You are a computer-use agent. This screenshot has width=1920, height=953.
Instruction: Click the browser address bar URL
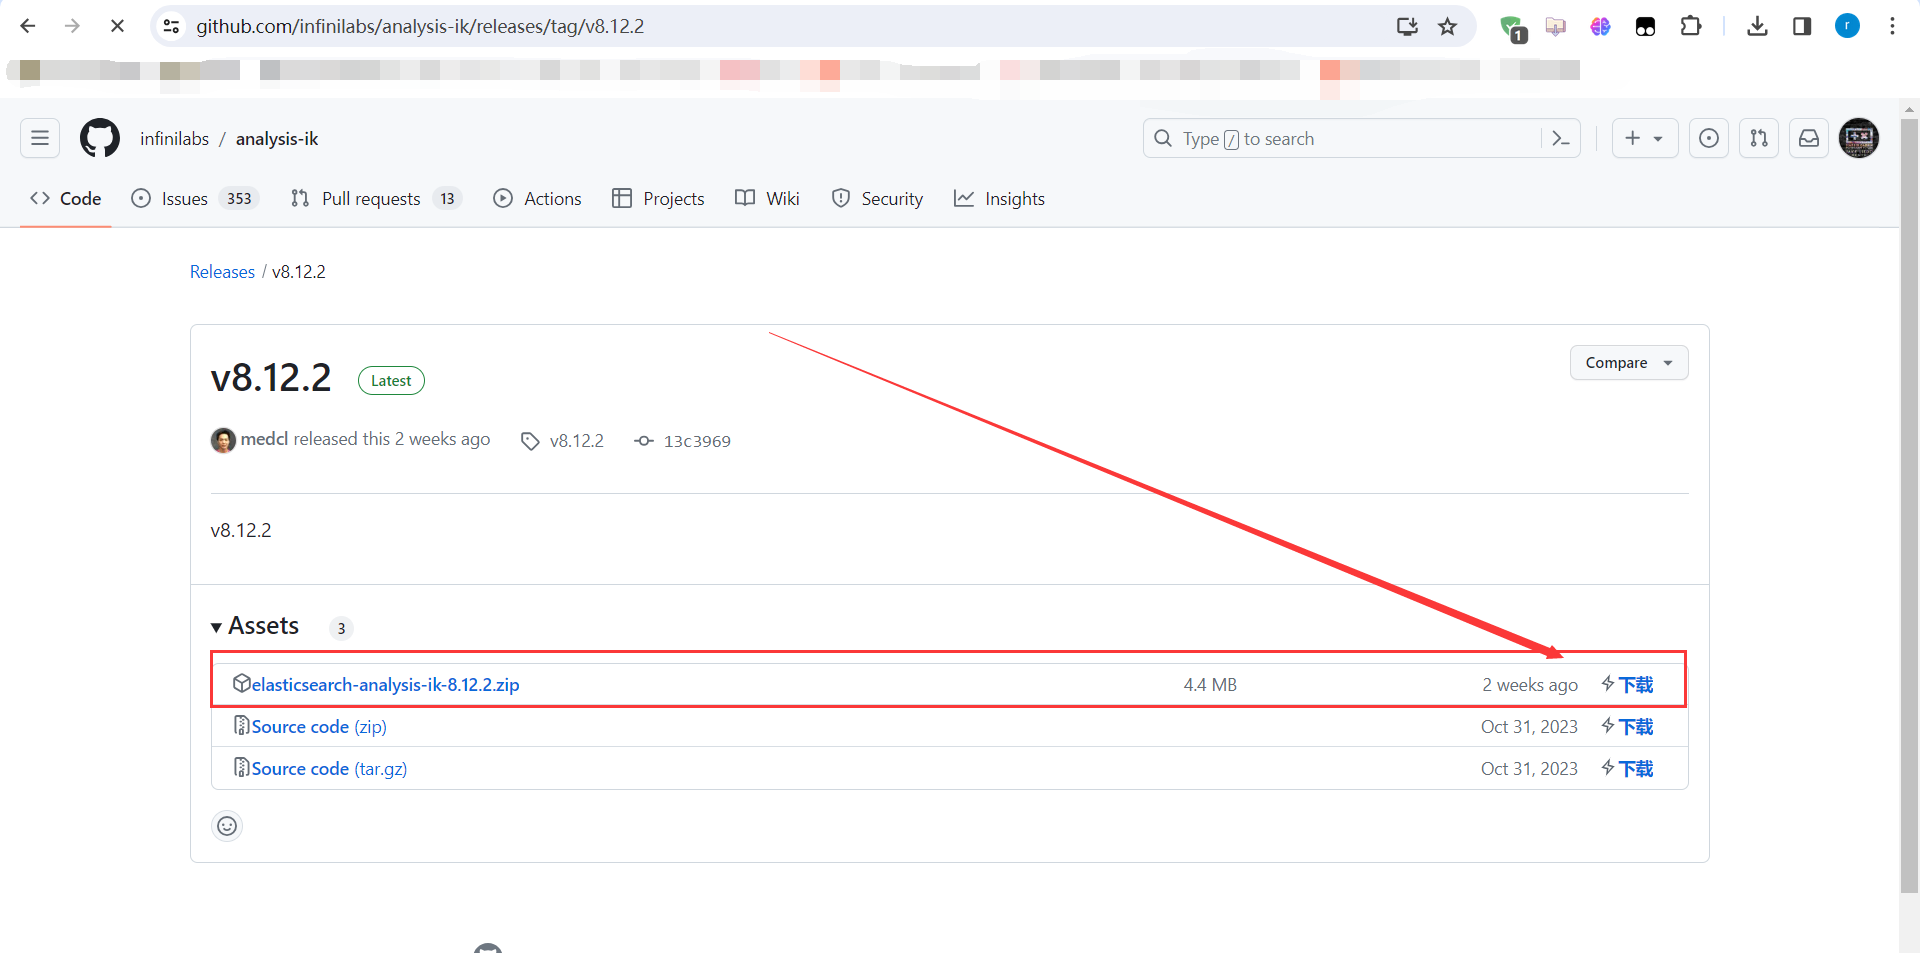point(420,26)
